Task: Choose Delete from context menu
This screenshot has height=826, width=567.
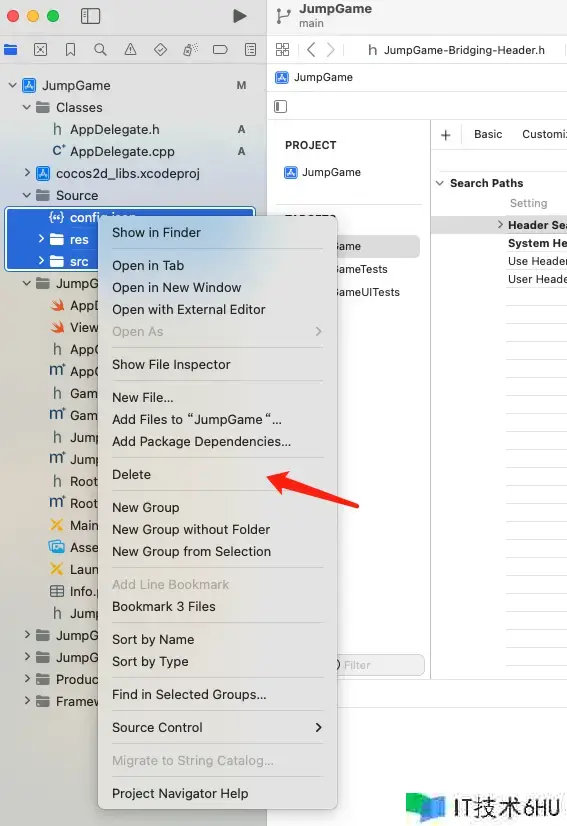Action: [132, 475]
